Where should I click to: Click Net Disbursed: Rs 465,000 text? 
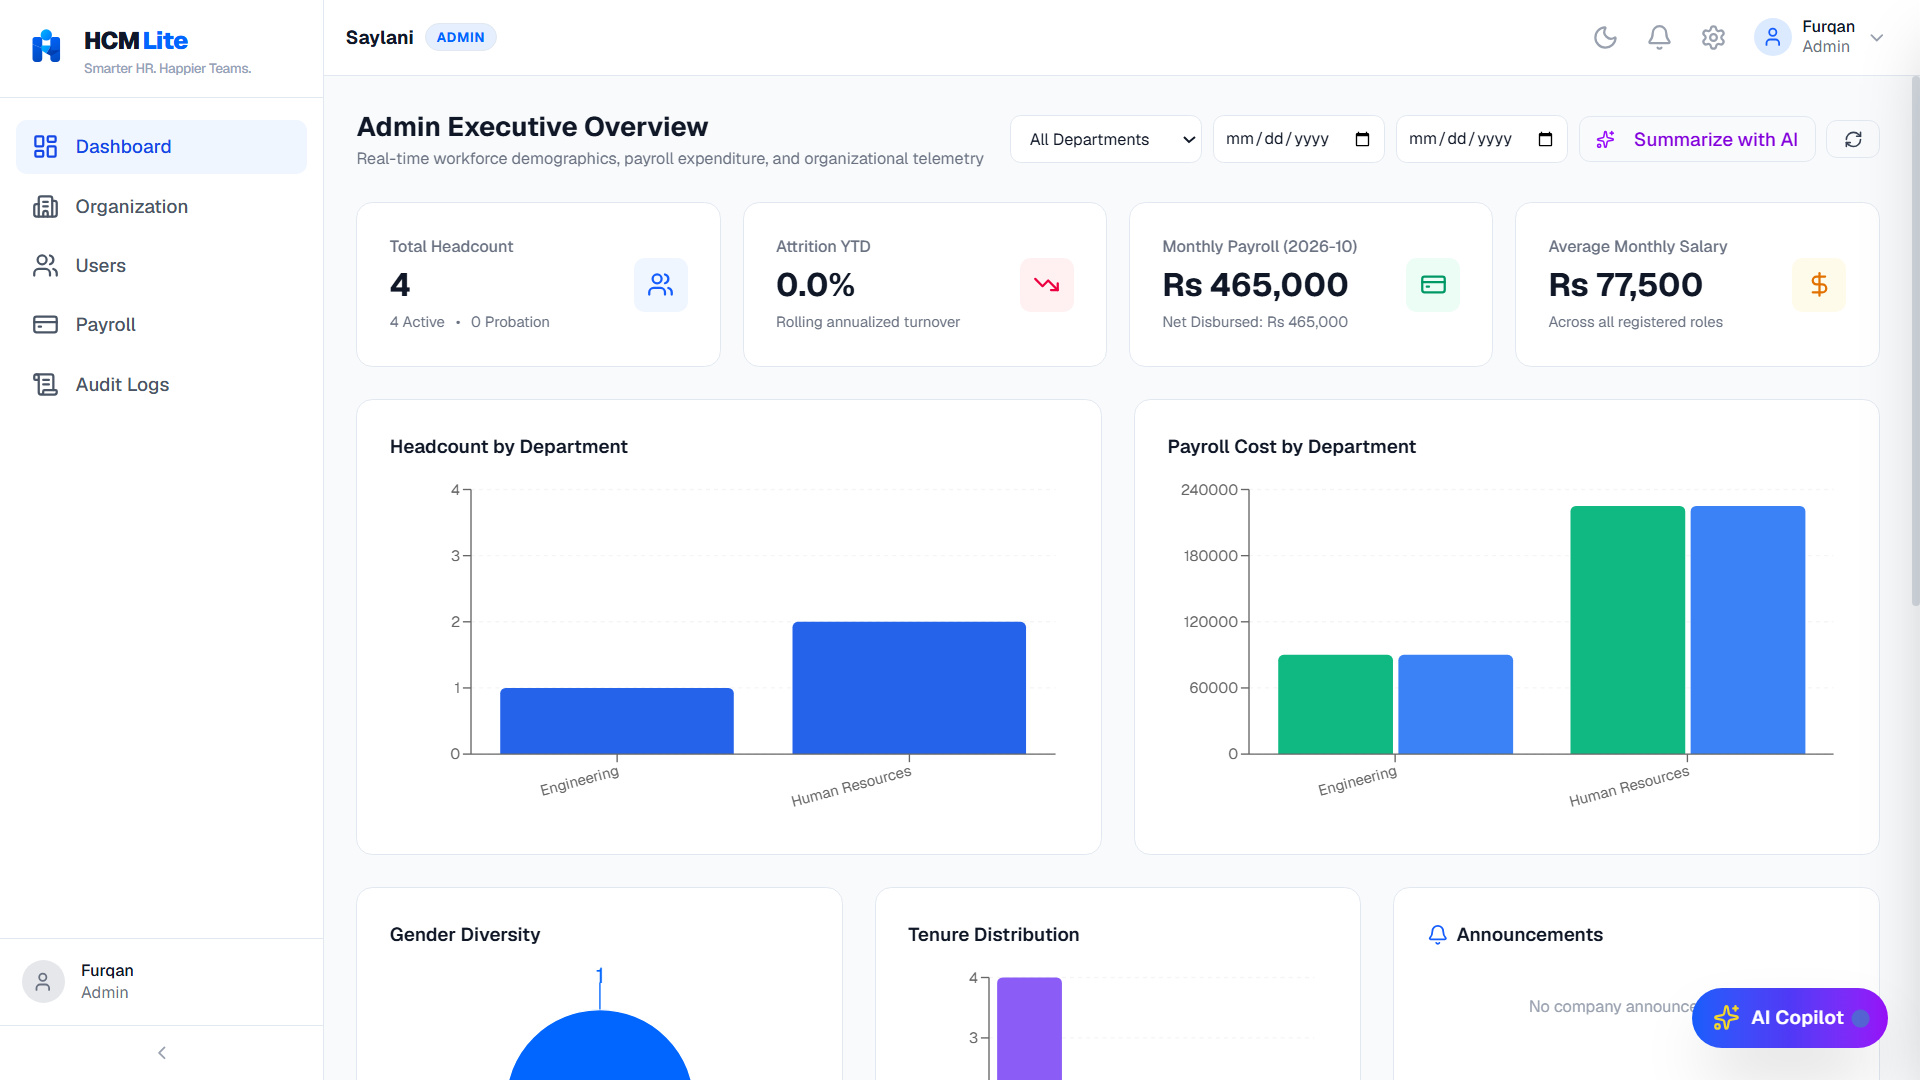(x=1255, y=322)
